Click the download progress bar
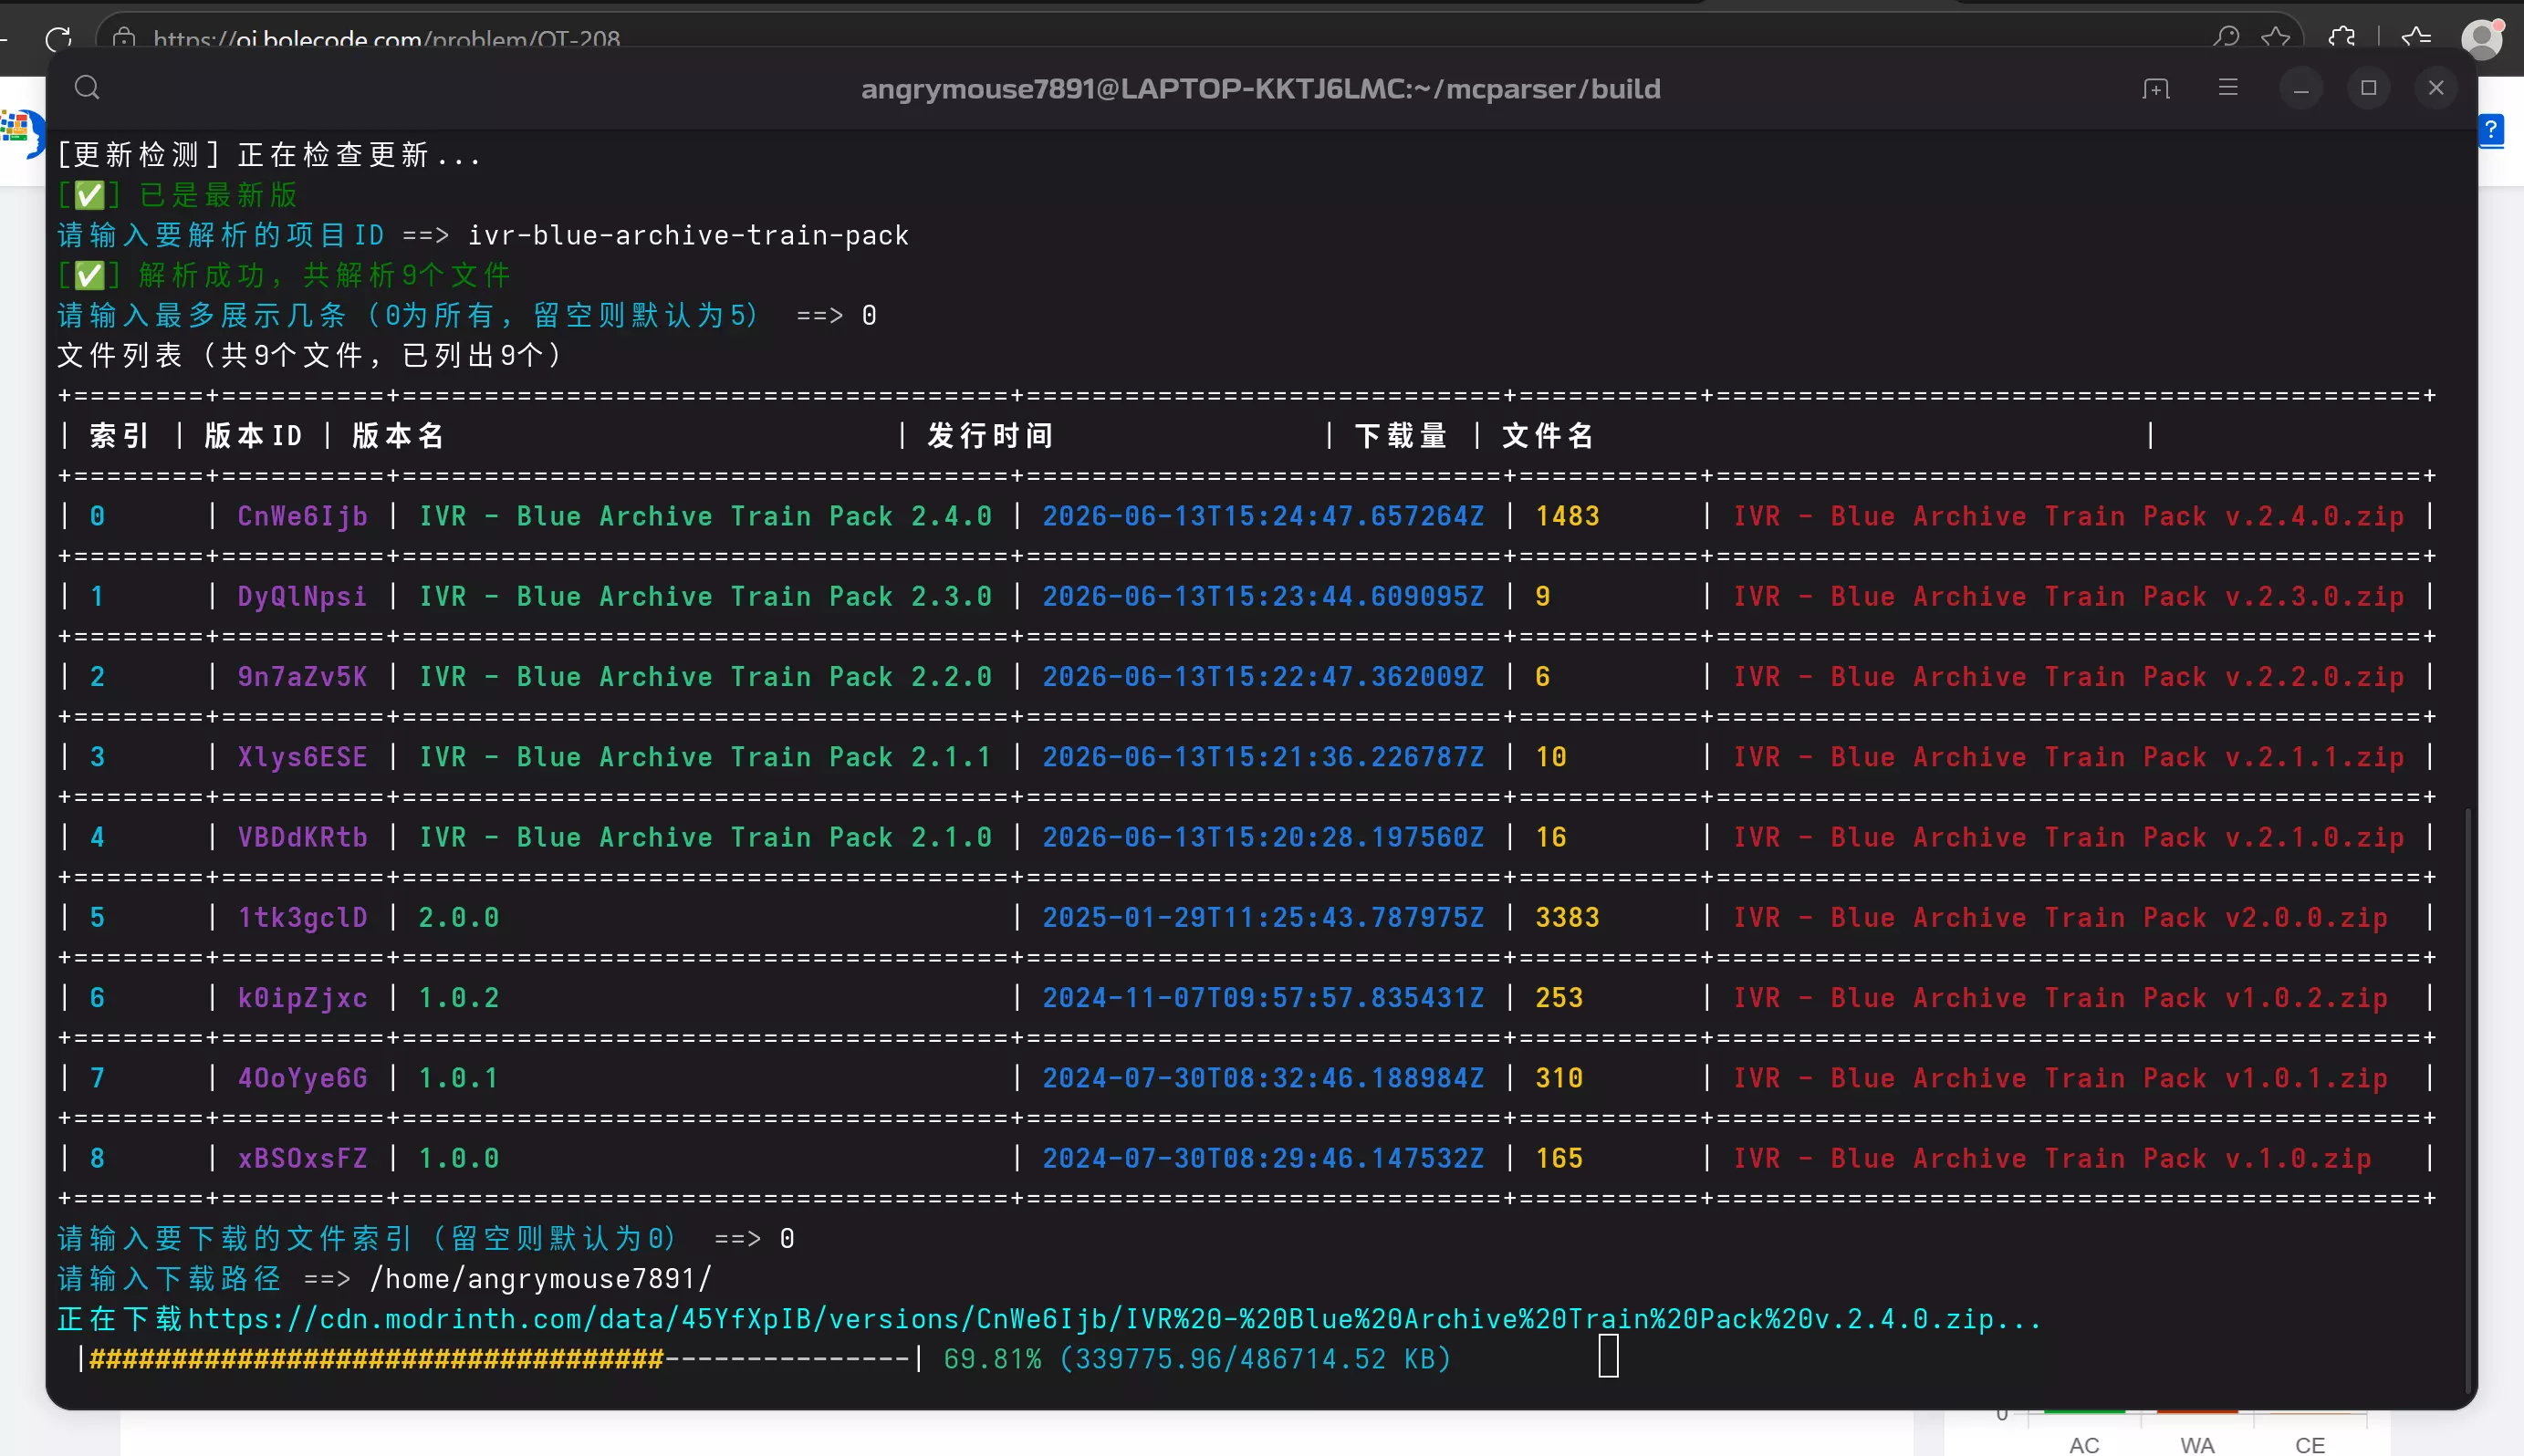Viewport: 2524px width, 1456px height. (x=501, y=1359)
